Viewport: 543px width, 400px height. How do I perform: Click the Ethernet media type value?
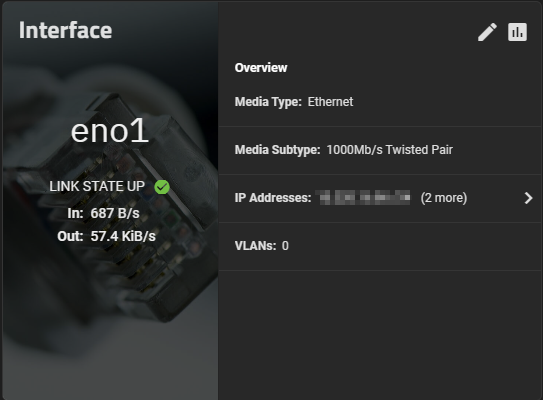tap(330, 102)
